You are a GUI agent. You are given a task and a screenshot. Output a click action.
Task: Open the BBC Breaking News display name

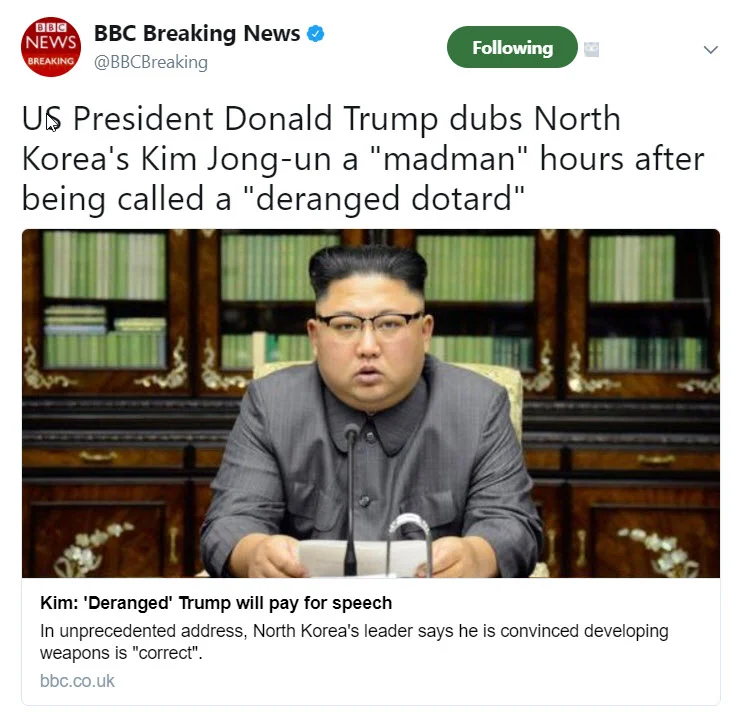tap(197, 34)
